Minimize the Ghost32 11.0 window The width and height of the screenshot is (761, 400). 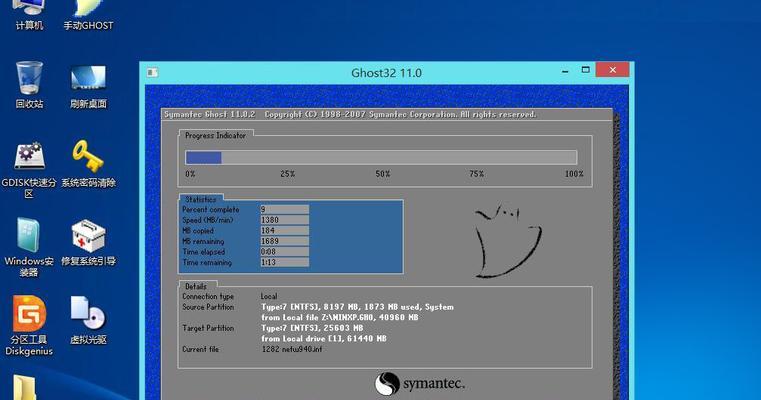pos(565,71)
